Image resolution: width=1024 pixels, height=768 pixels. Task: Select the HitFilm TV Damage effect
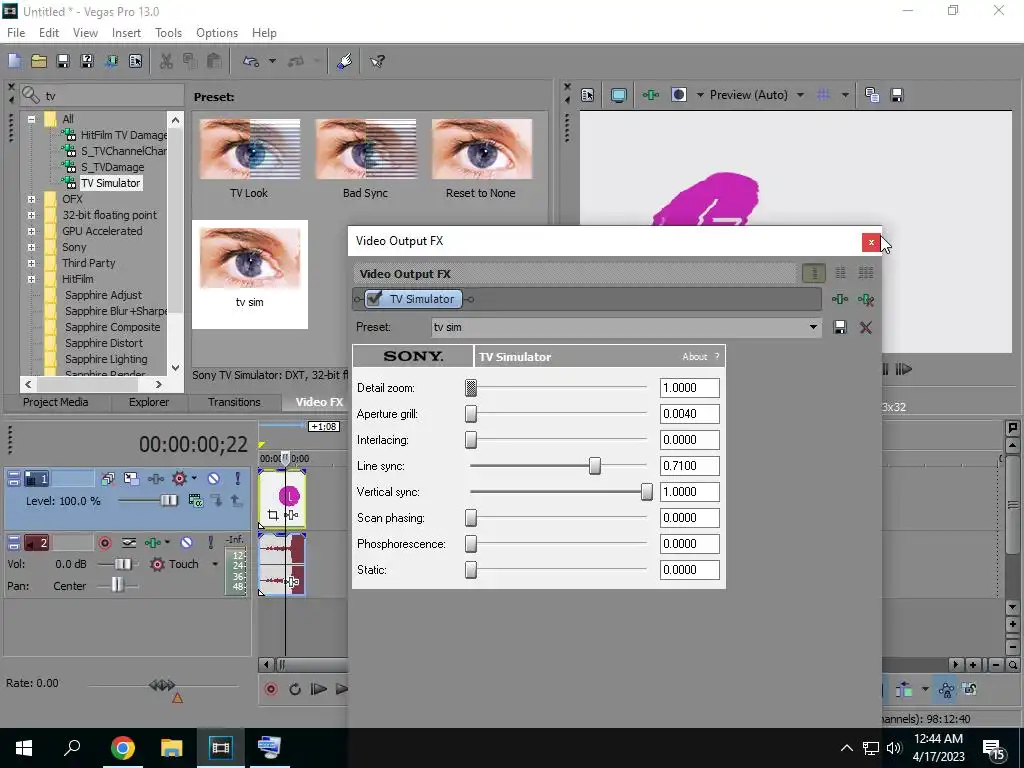123,135
